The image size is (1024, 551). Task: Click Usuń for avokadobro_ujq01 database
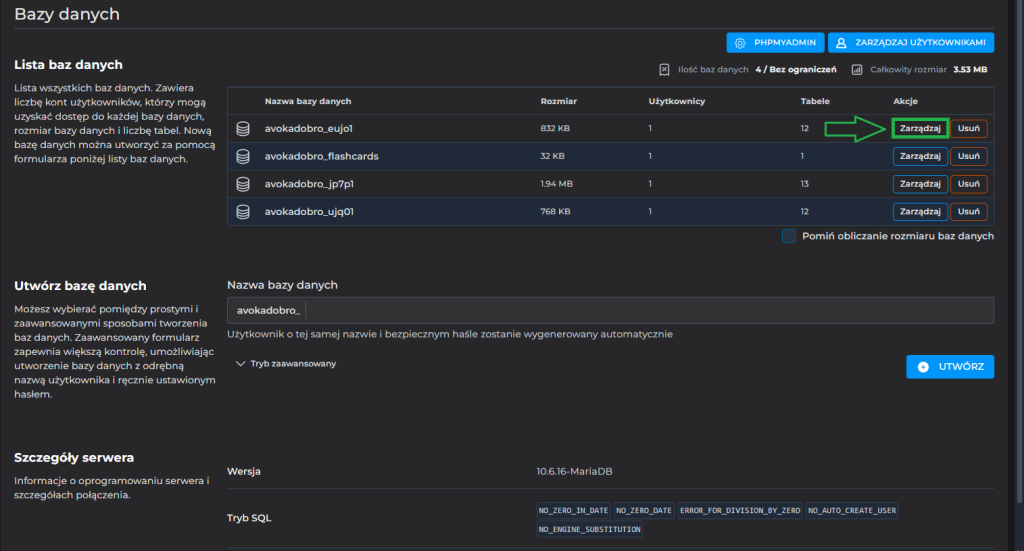[968, 212]
